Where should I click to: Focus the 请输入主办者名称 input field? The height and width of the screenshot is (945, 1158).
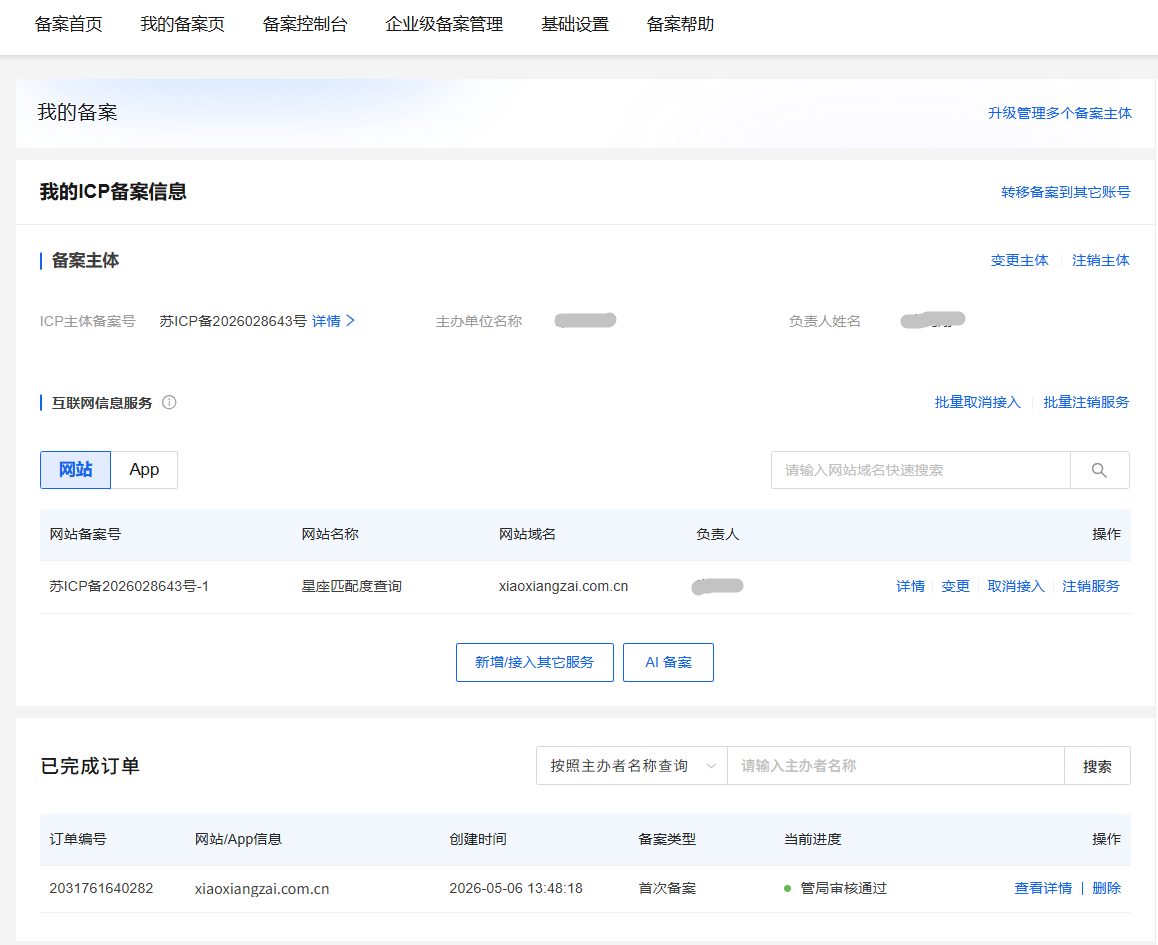coord(896,766)
